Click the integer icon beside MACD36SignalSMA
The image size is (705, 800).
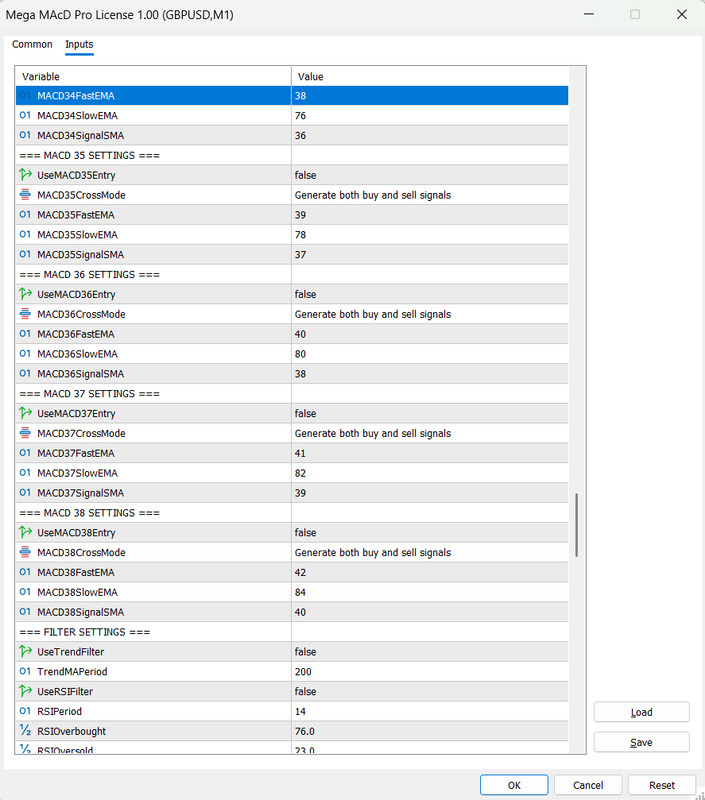25,374
